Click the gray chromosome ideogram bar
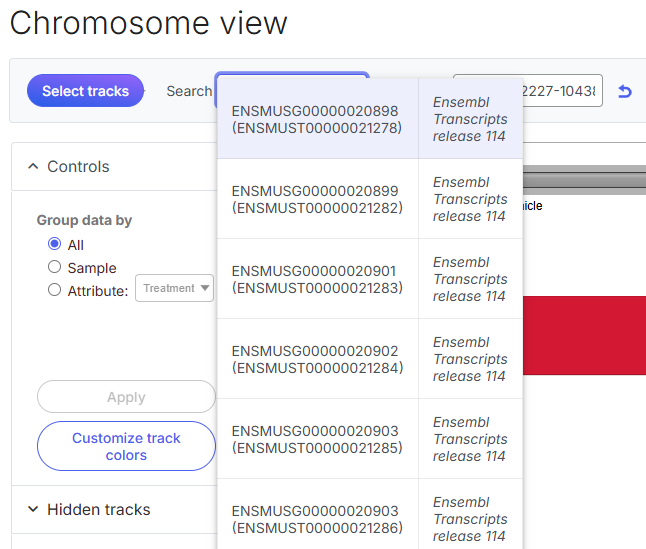The width and height of the screenshot is (646, 549). coord(584,179)
